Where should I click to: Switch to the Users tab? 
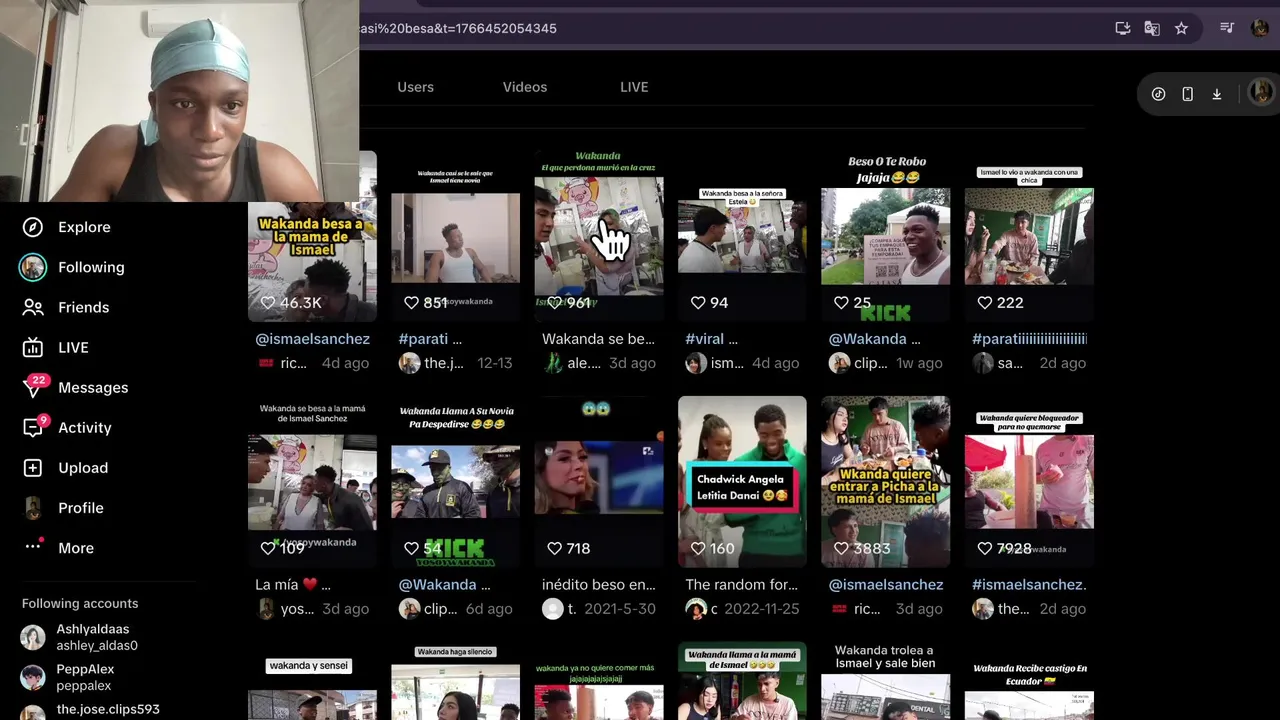coord(415,87)
